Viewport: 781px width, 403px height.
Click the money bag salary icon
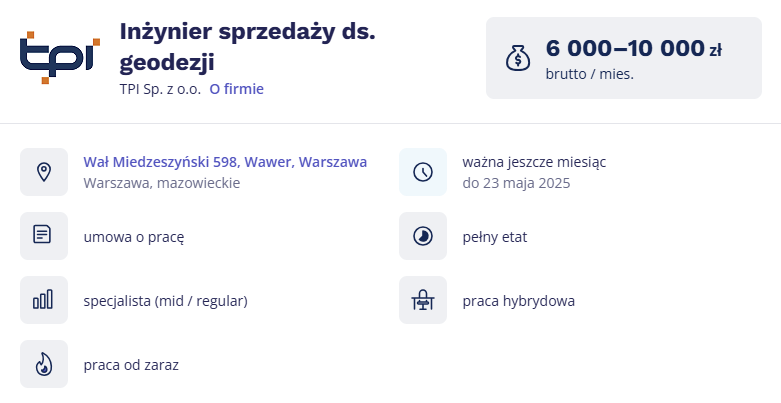pyautogui.click(x=518, y=58)
